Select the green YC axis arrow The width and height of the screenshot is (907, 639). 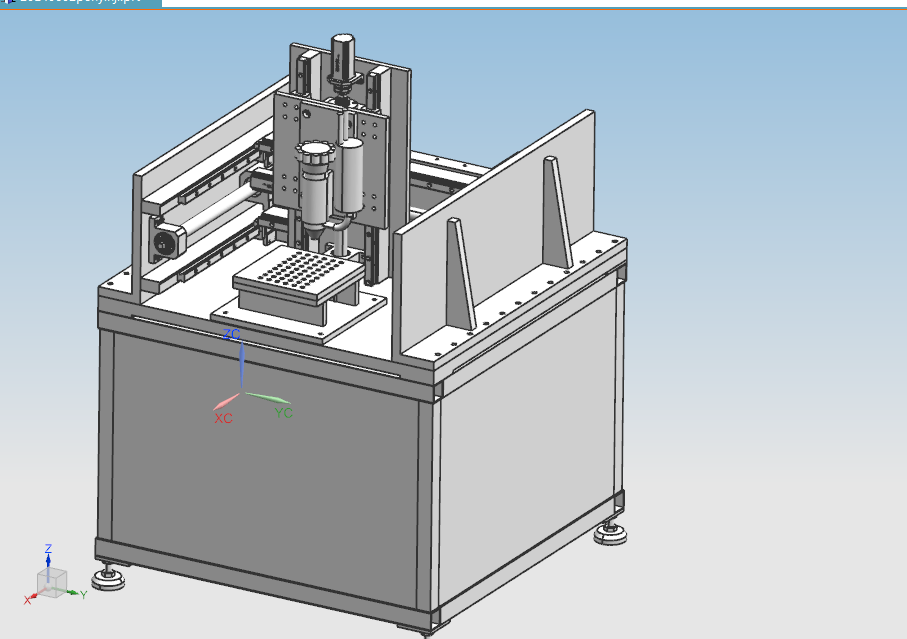tap(268, 398)
